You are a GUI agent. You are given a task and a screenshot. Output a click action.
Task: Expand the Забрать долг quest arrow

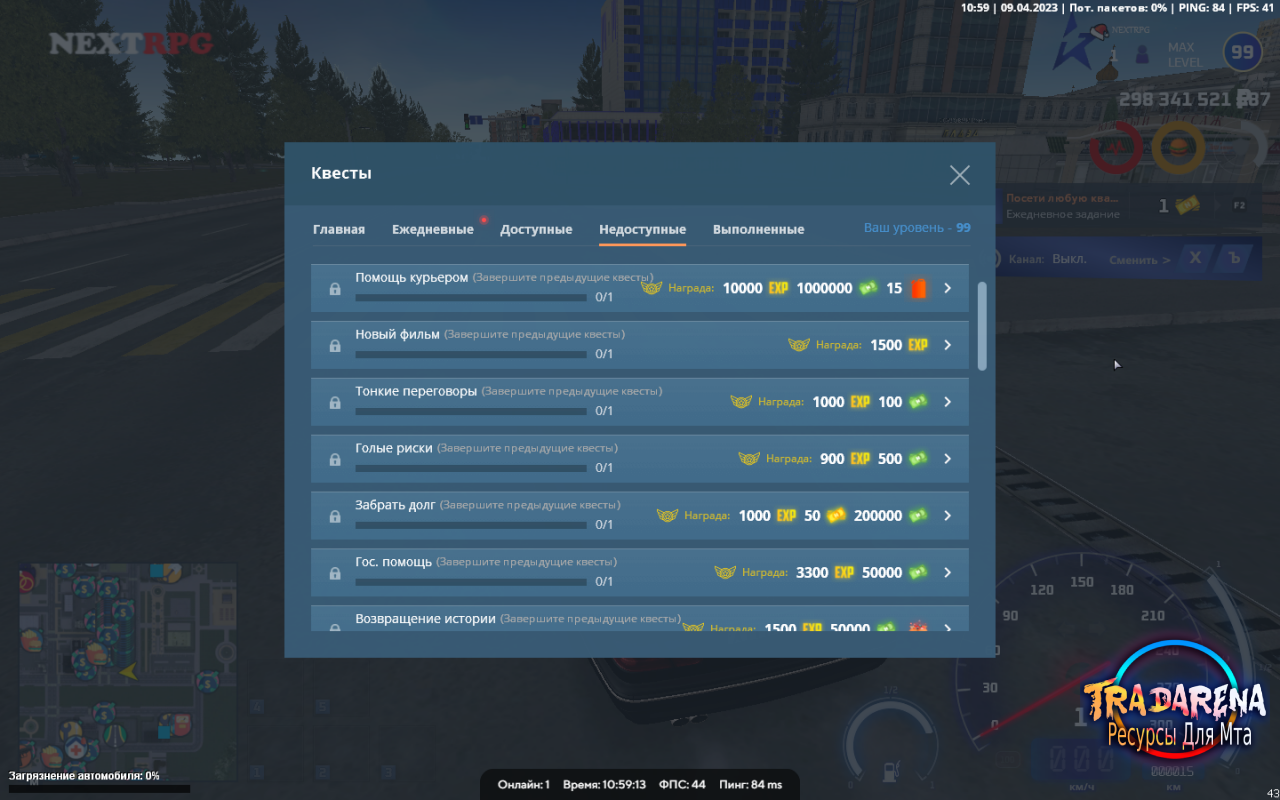pos(947,516)
